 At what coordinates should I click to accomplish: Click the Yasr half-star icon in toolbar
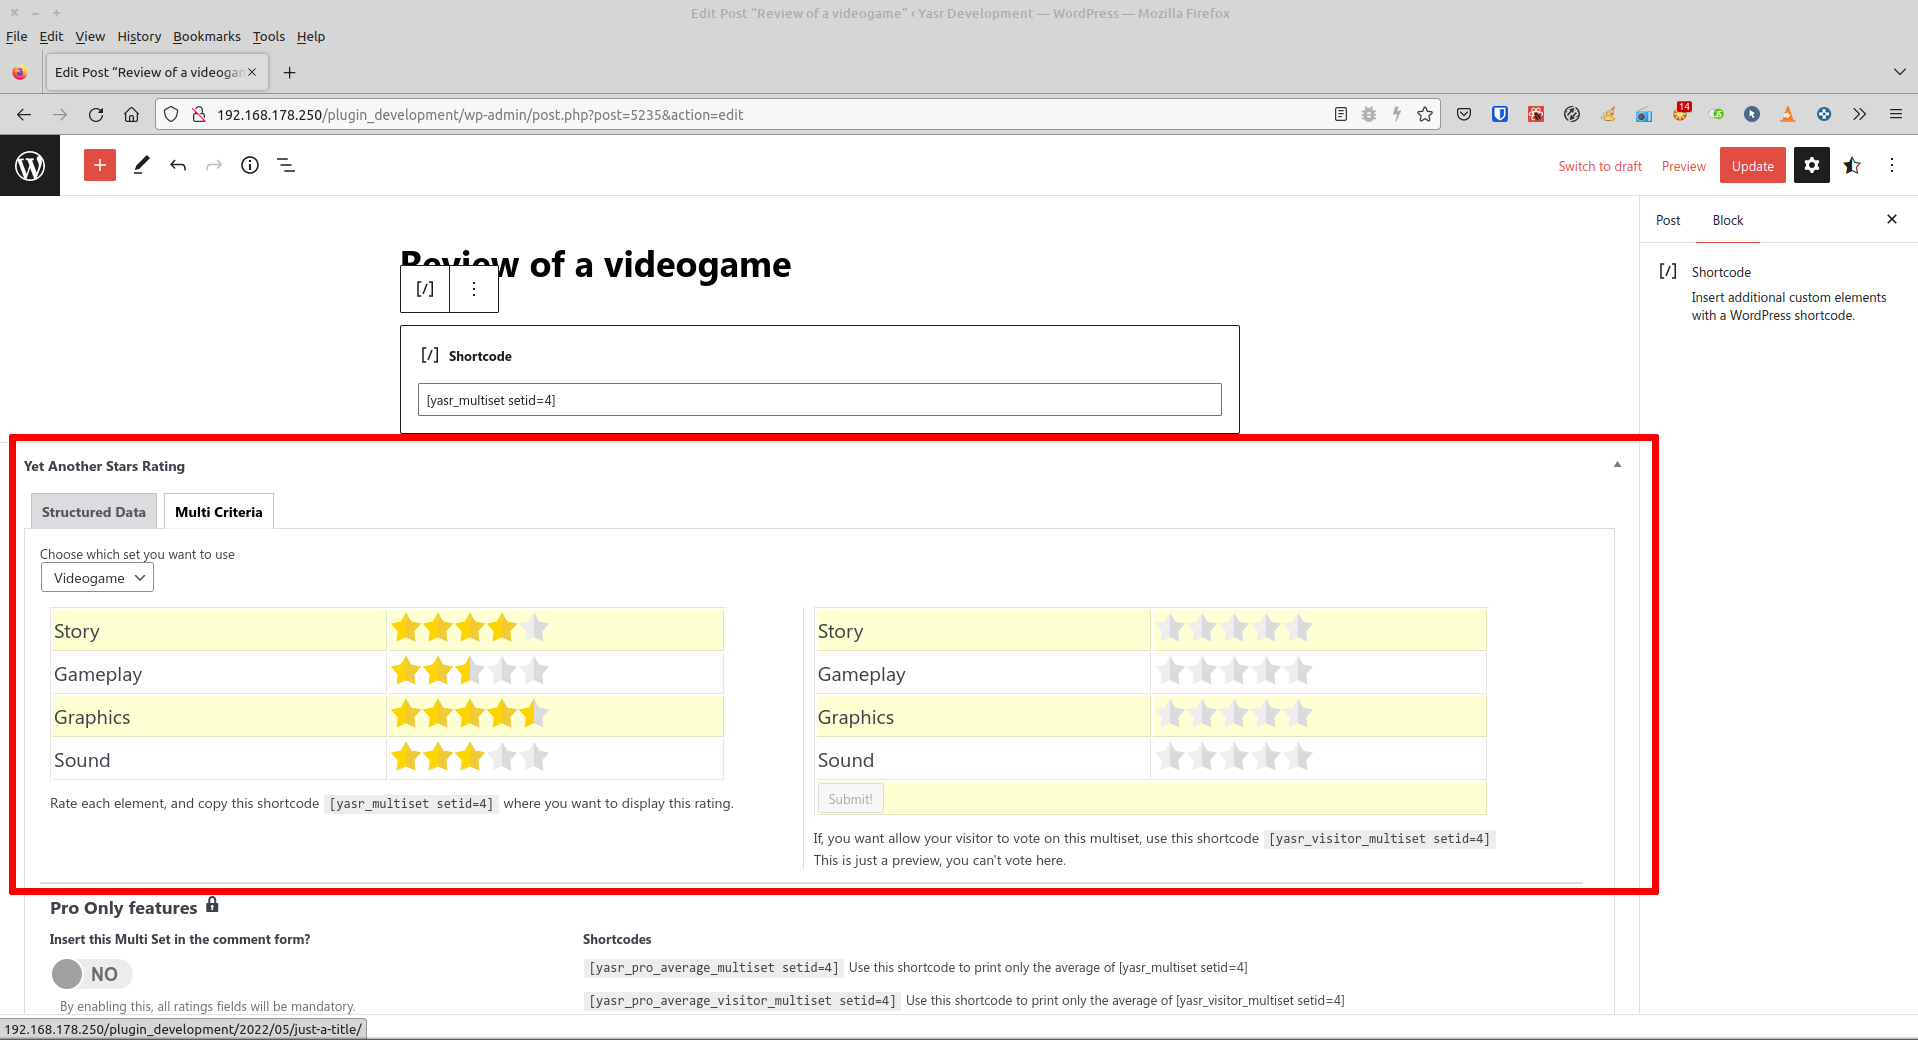coord(1852,166)
